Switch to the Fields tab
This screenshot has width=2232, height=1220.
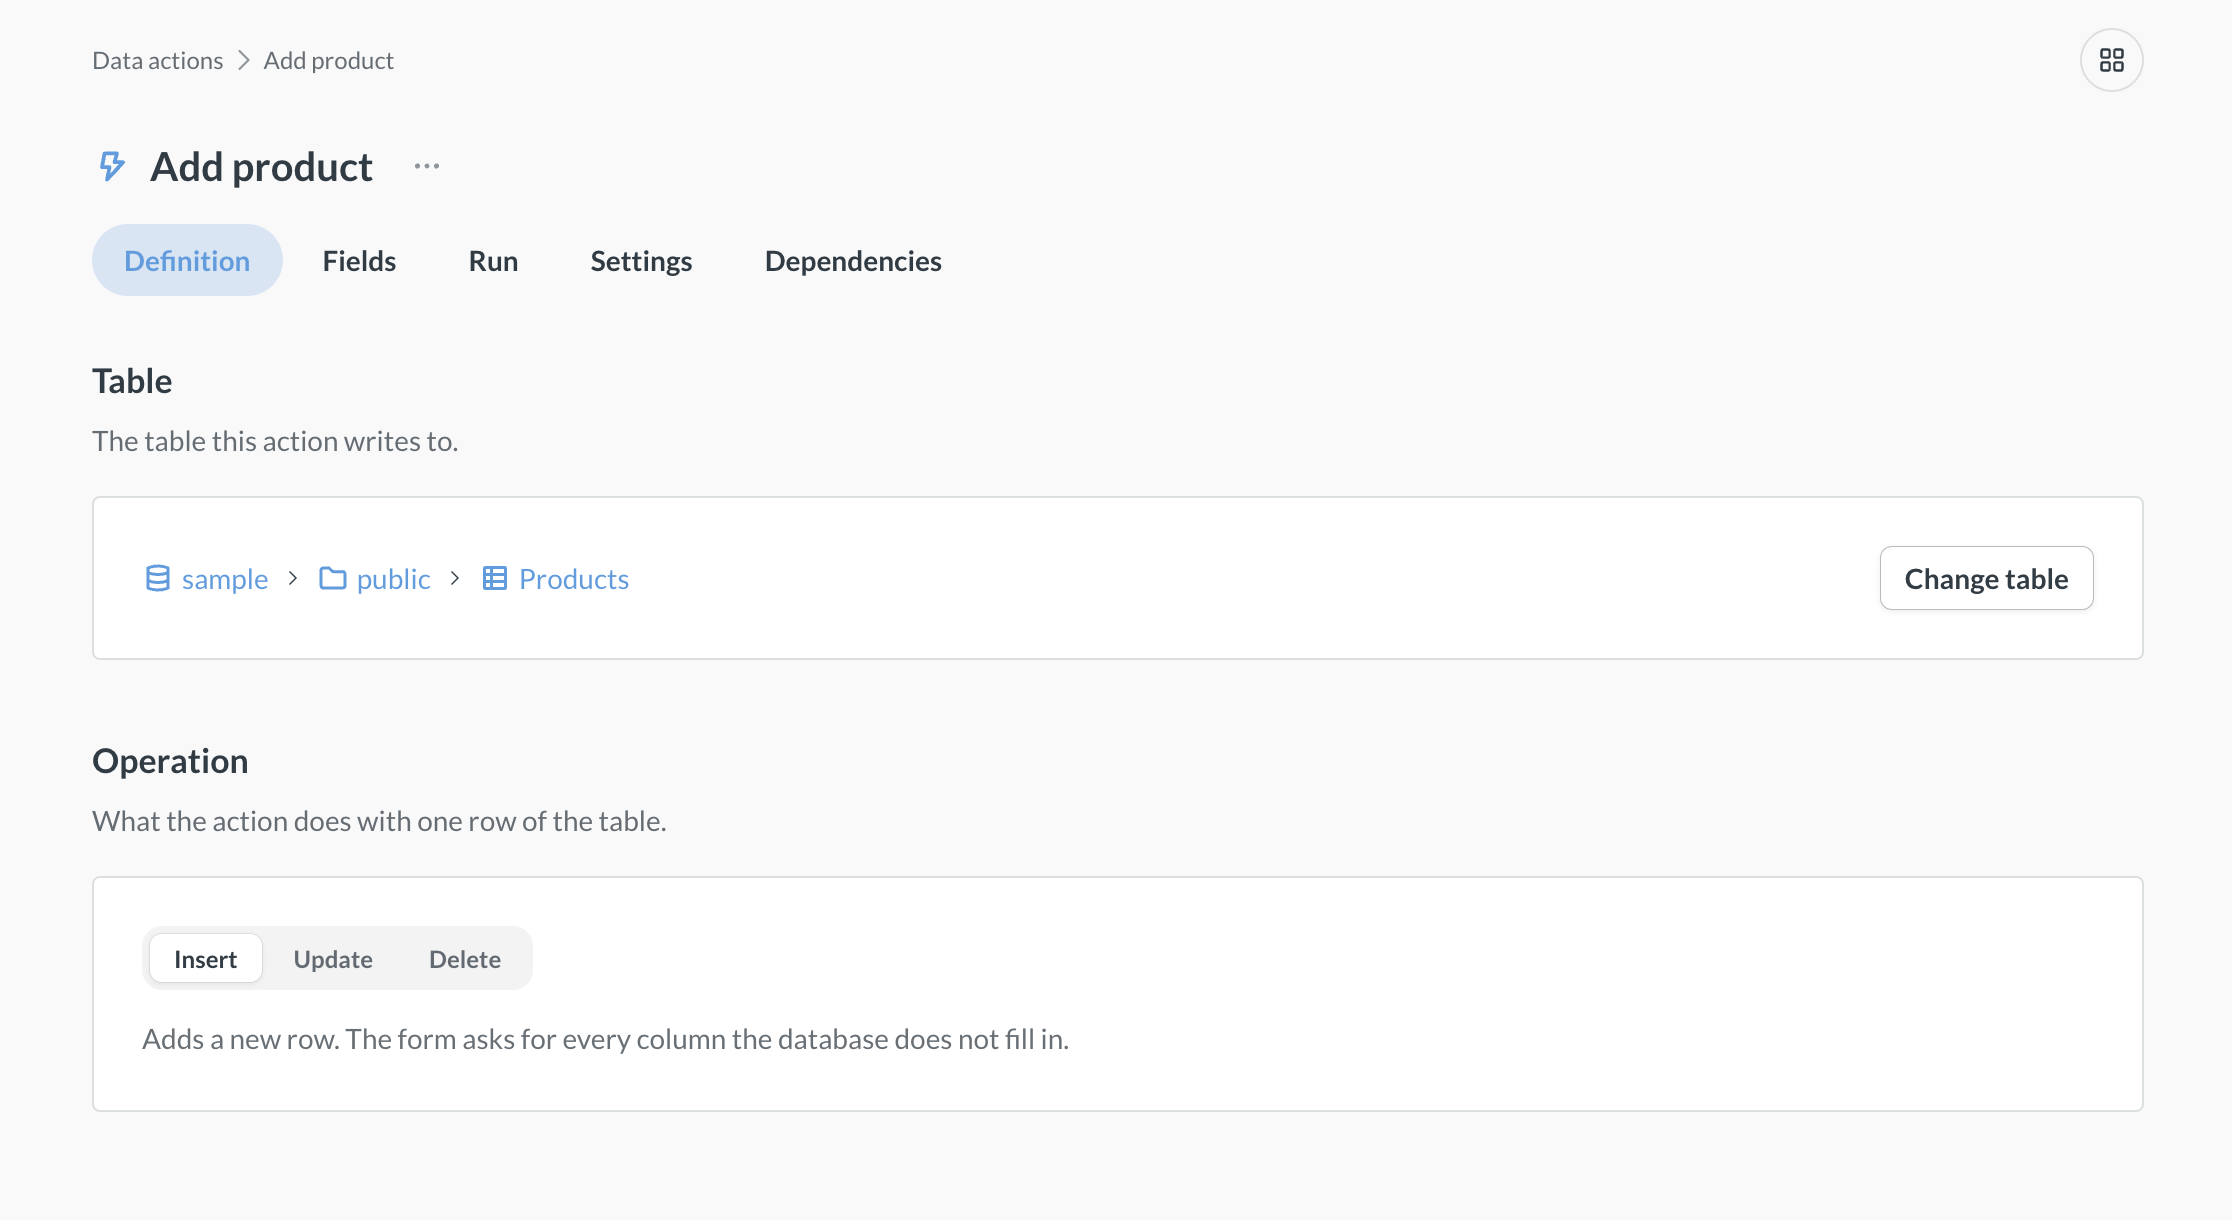pyautogui.click(x=359, y=260)
